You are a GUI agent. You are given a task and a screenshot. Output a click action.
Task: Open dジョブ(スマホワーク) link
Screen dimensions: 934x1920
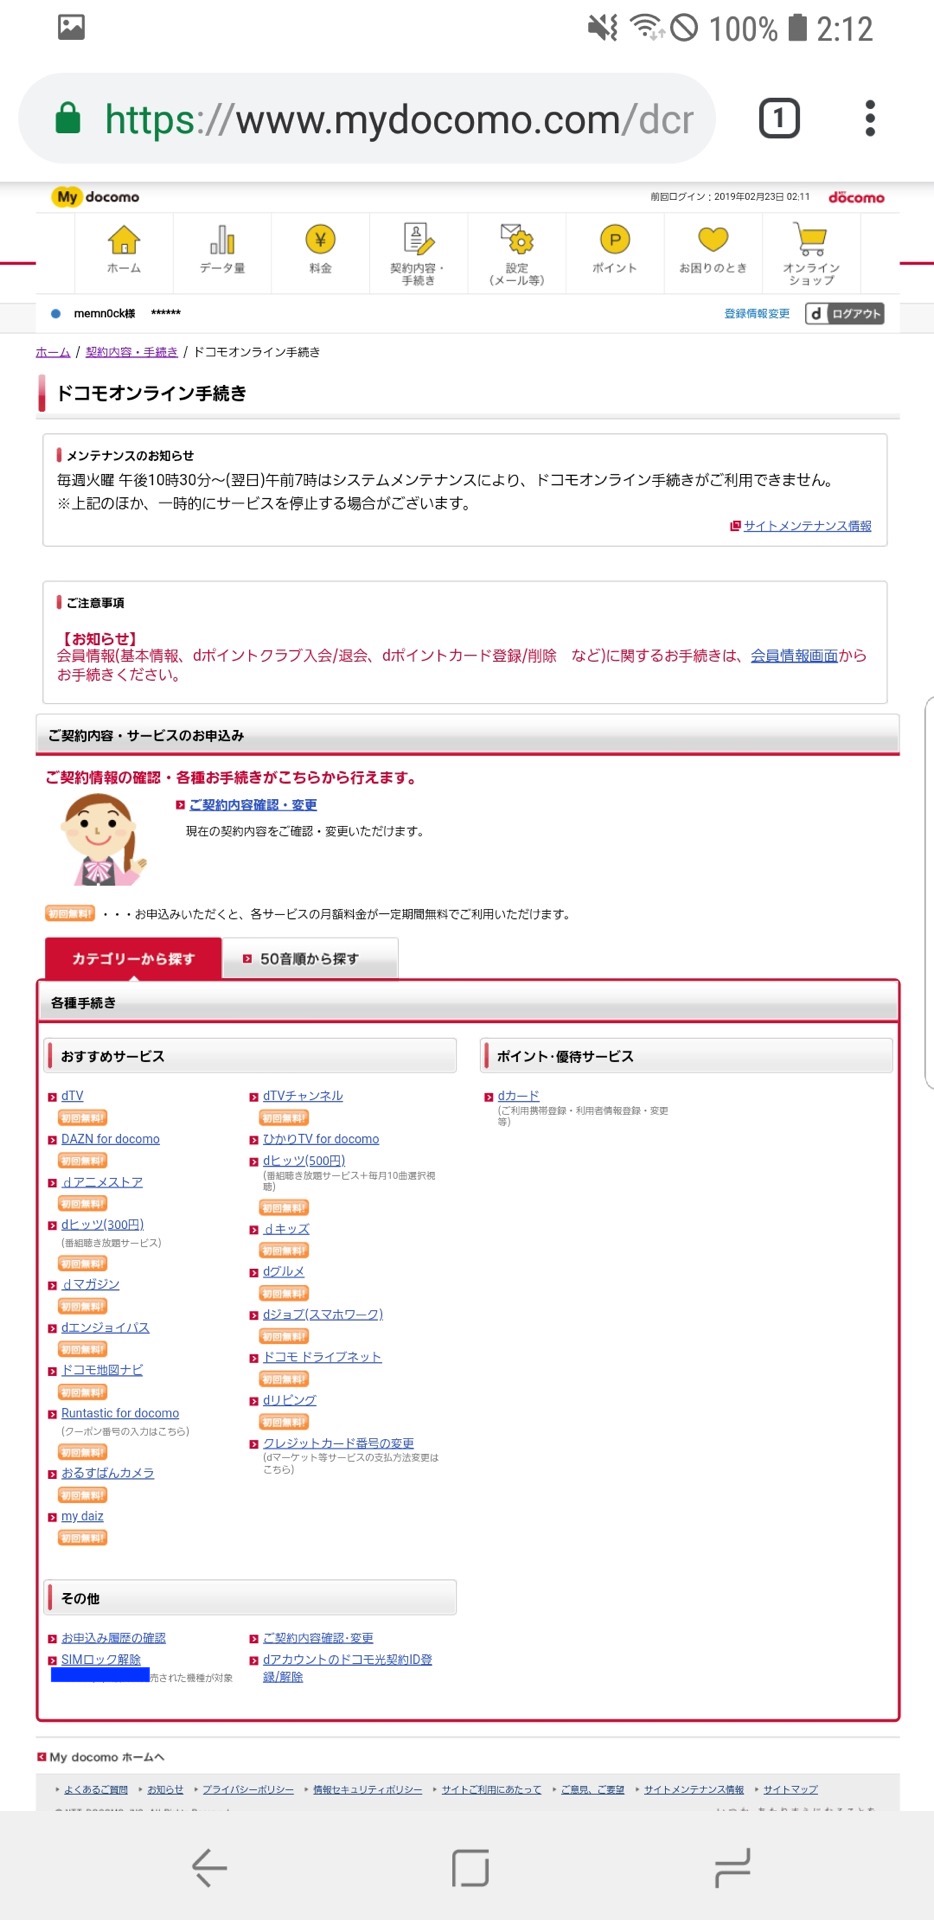[x=323, y=1315]
